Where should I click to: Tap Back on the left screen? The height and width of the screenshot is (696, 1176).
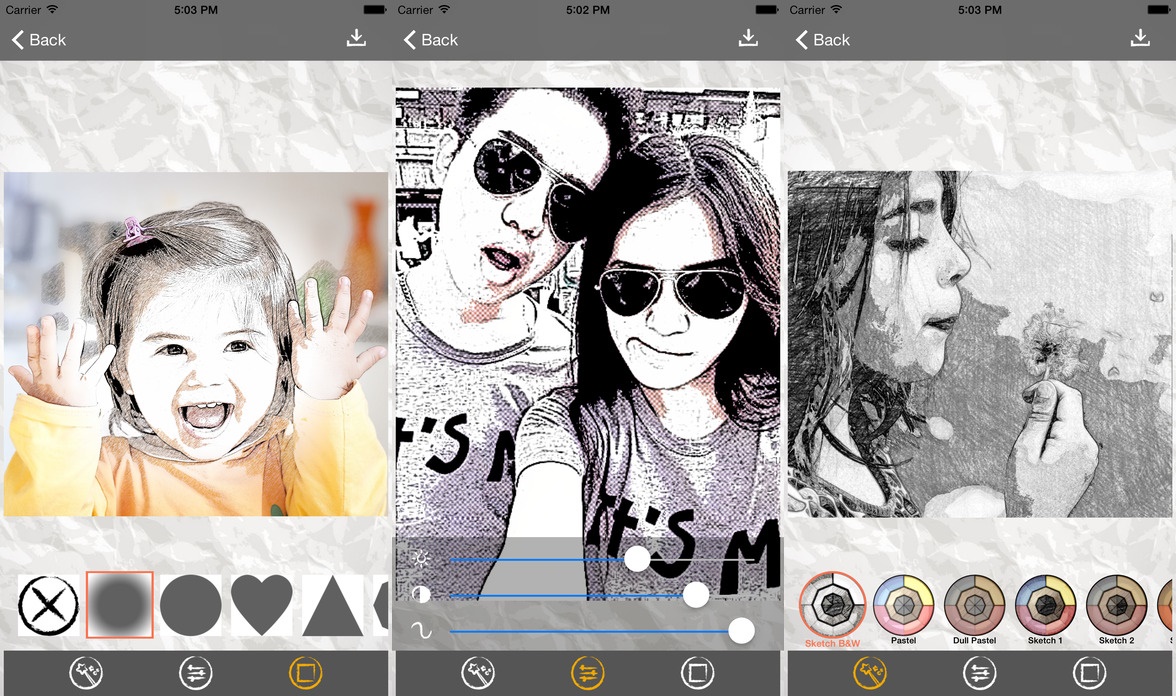click(38, 40)
